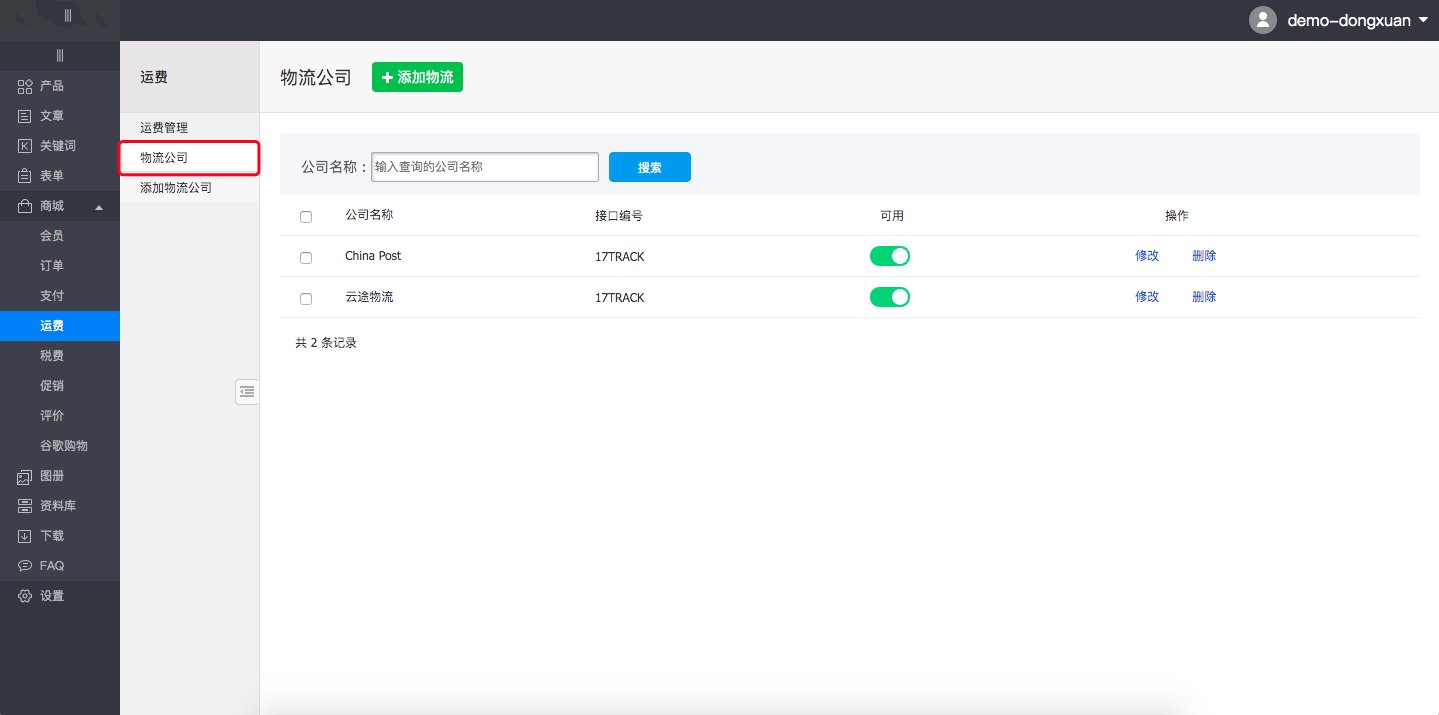The image size is (1439, 715).
Task: Open the Database (资料库) icon
Action: coord(26,506)
